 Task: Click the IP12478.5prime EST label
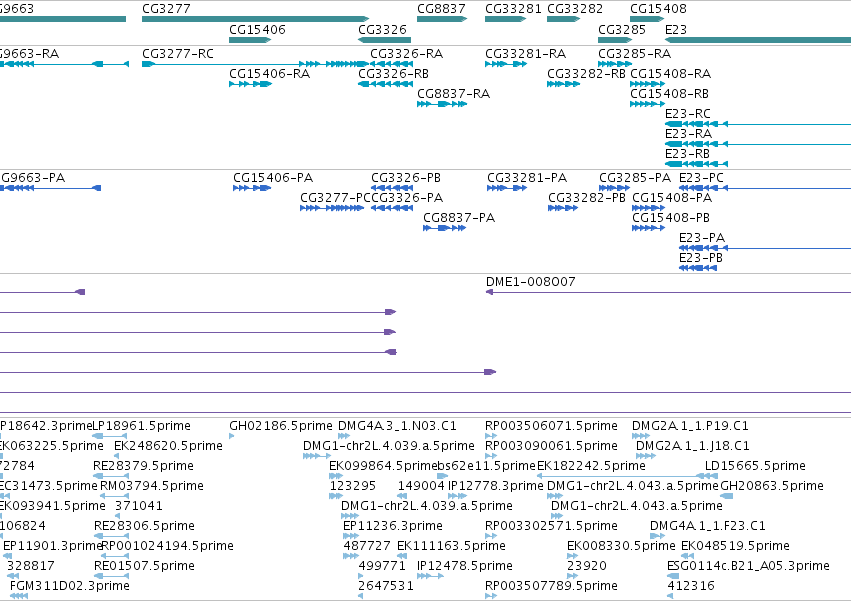click(465, 566)
